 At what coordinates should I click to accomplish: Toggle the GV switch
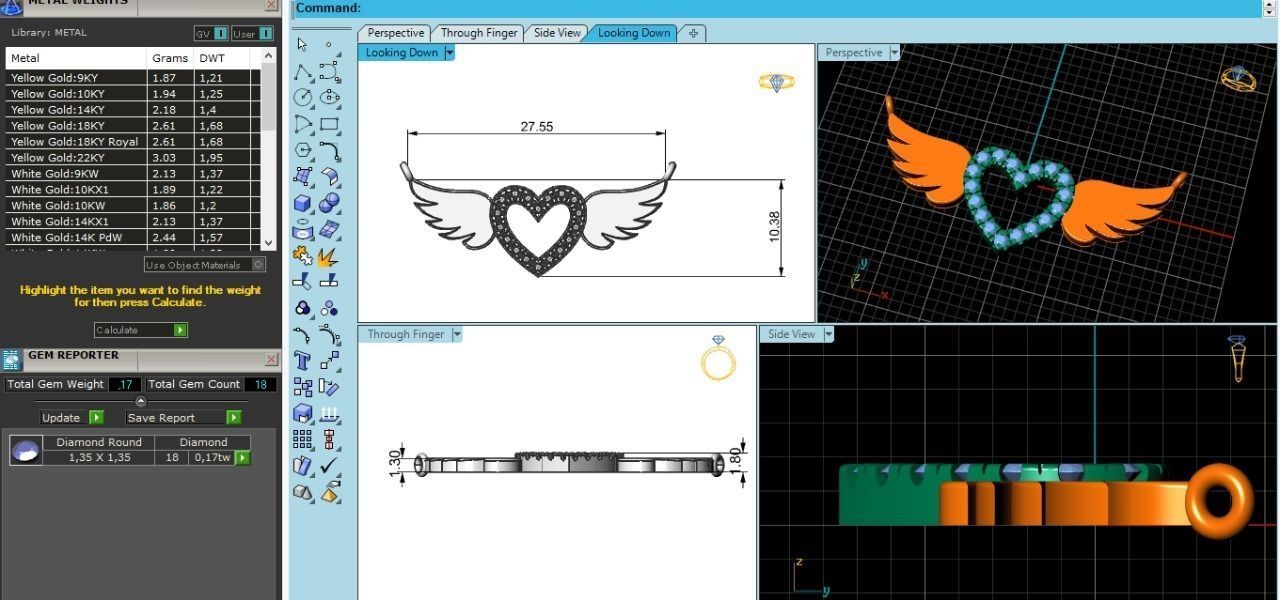point(212,33)
